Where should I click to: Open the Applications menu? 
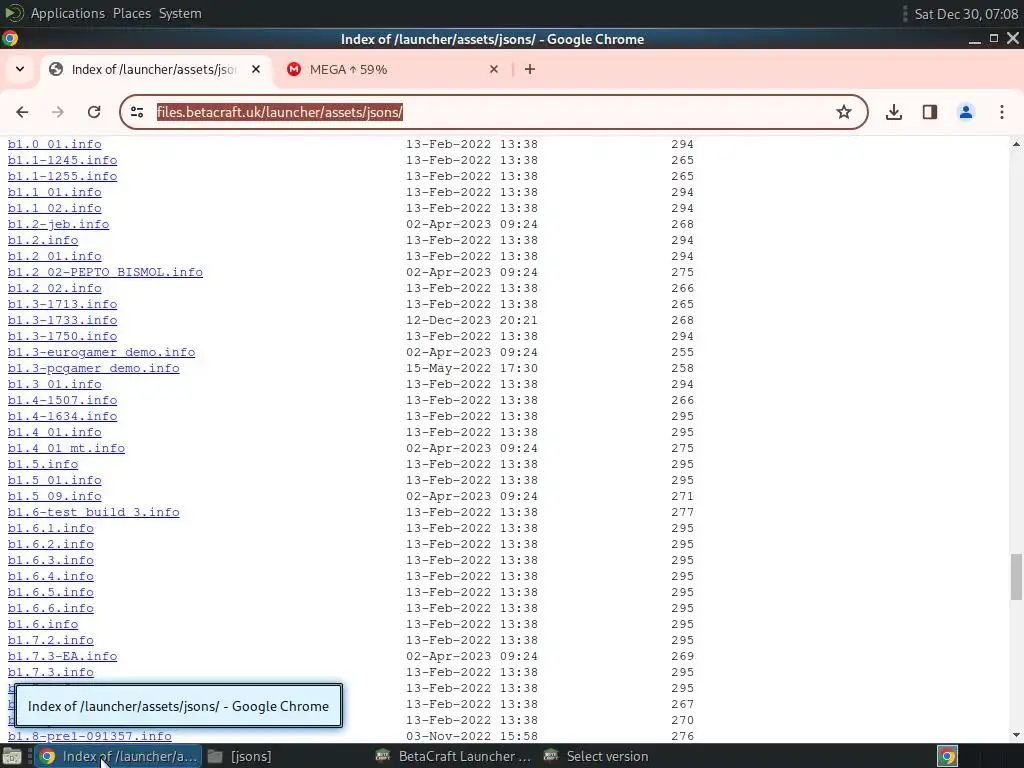pyautogui.click(x=68, y=13)
